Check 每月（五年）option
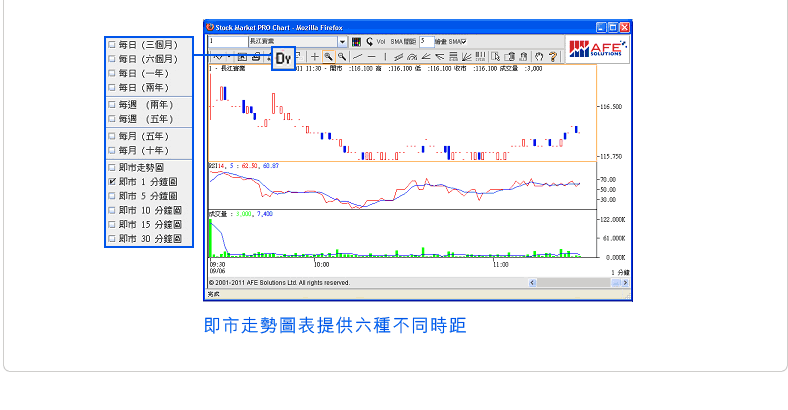 (x=112, y=136)
